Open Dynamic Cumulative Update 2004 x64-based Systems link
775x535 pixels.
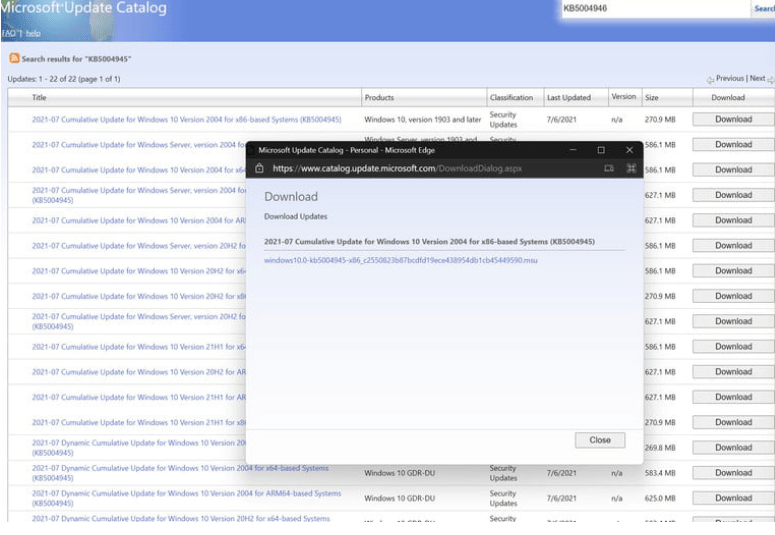[180, 473]
